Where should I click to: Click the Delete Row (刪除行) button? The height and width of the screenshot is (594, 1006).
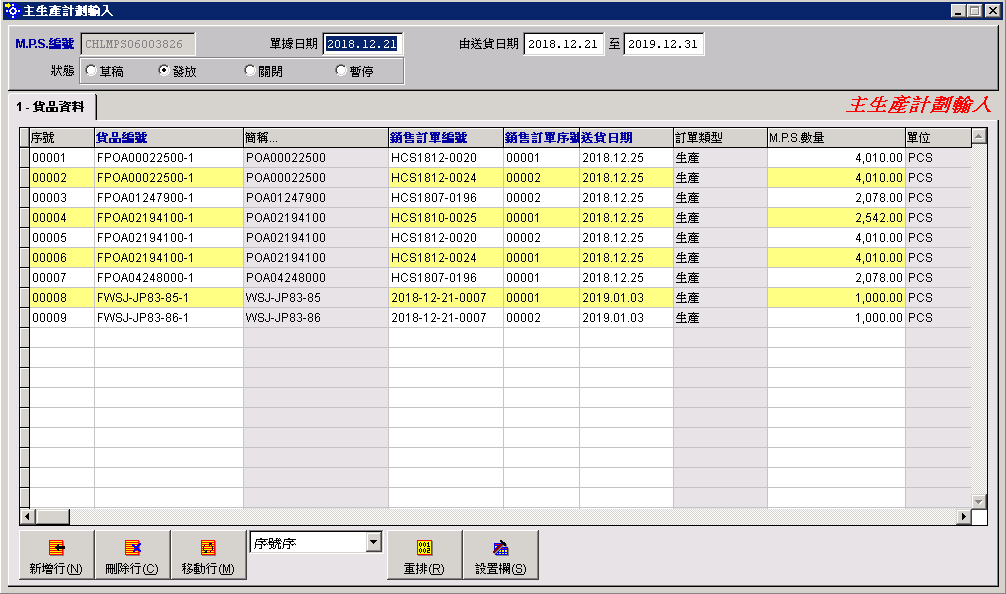pyautogui.click(x=132, y=555)
